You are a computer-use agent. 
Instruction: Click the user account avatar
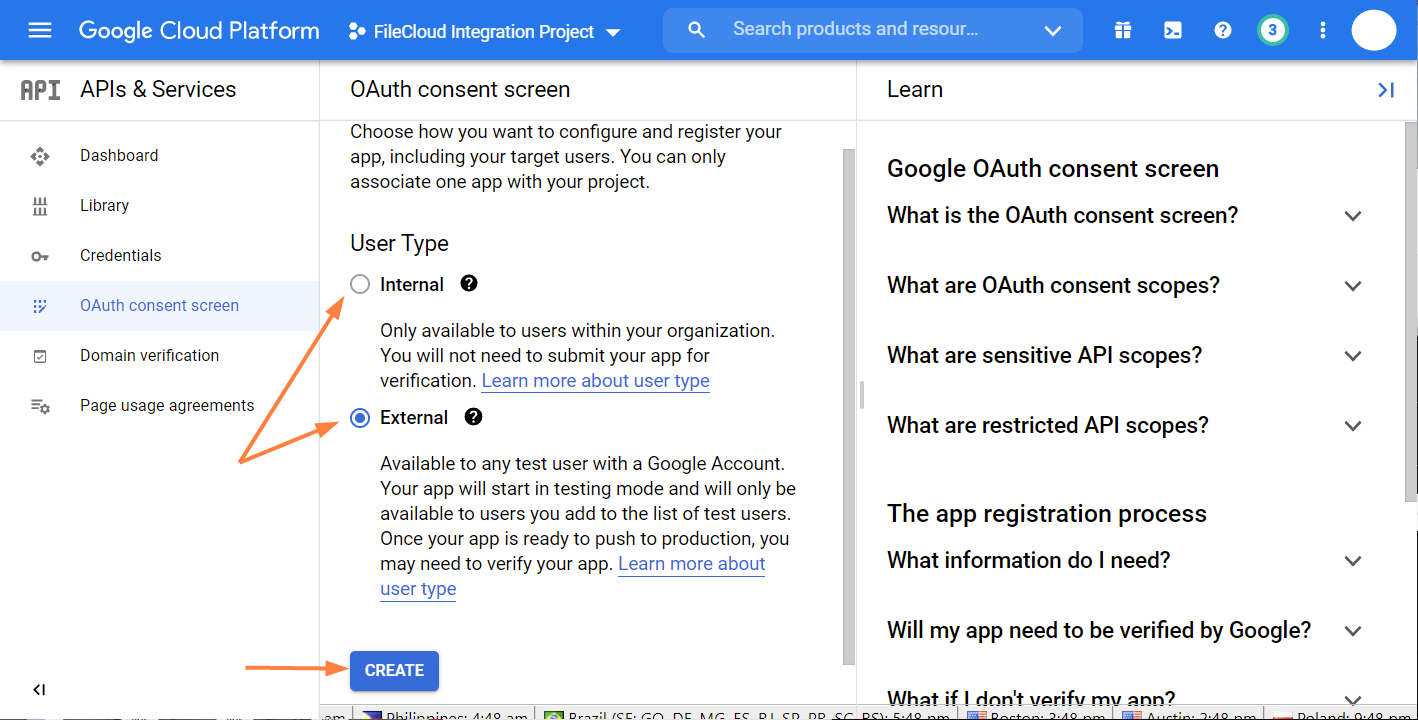coord(1373,29)
